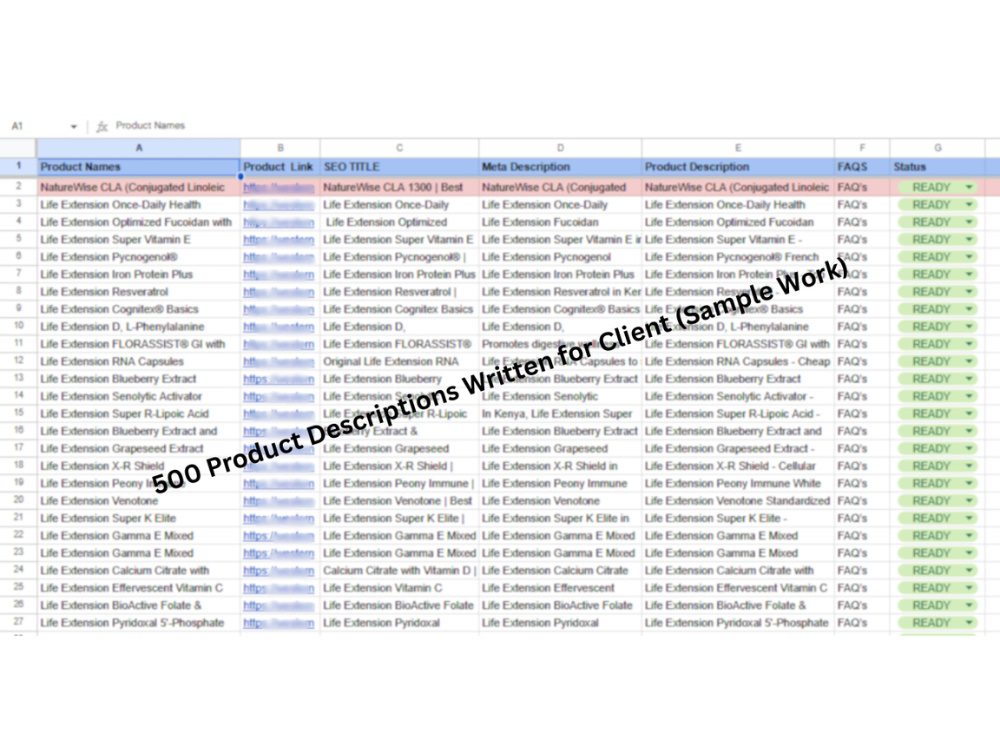Select cell Life Extension Super R-Lipoic Acid in column A
This screenshot has height=750, width=1000.
coord(138,414)
